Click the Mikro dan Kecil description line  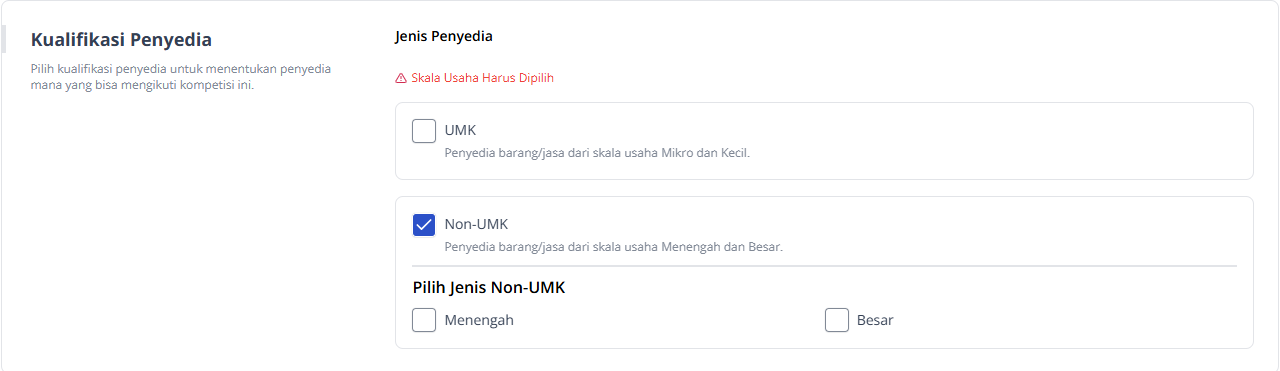tap(597, 153)
